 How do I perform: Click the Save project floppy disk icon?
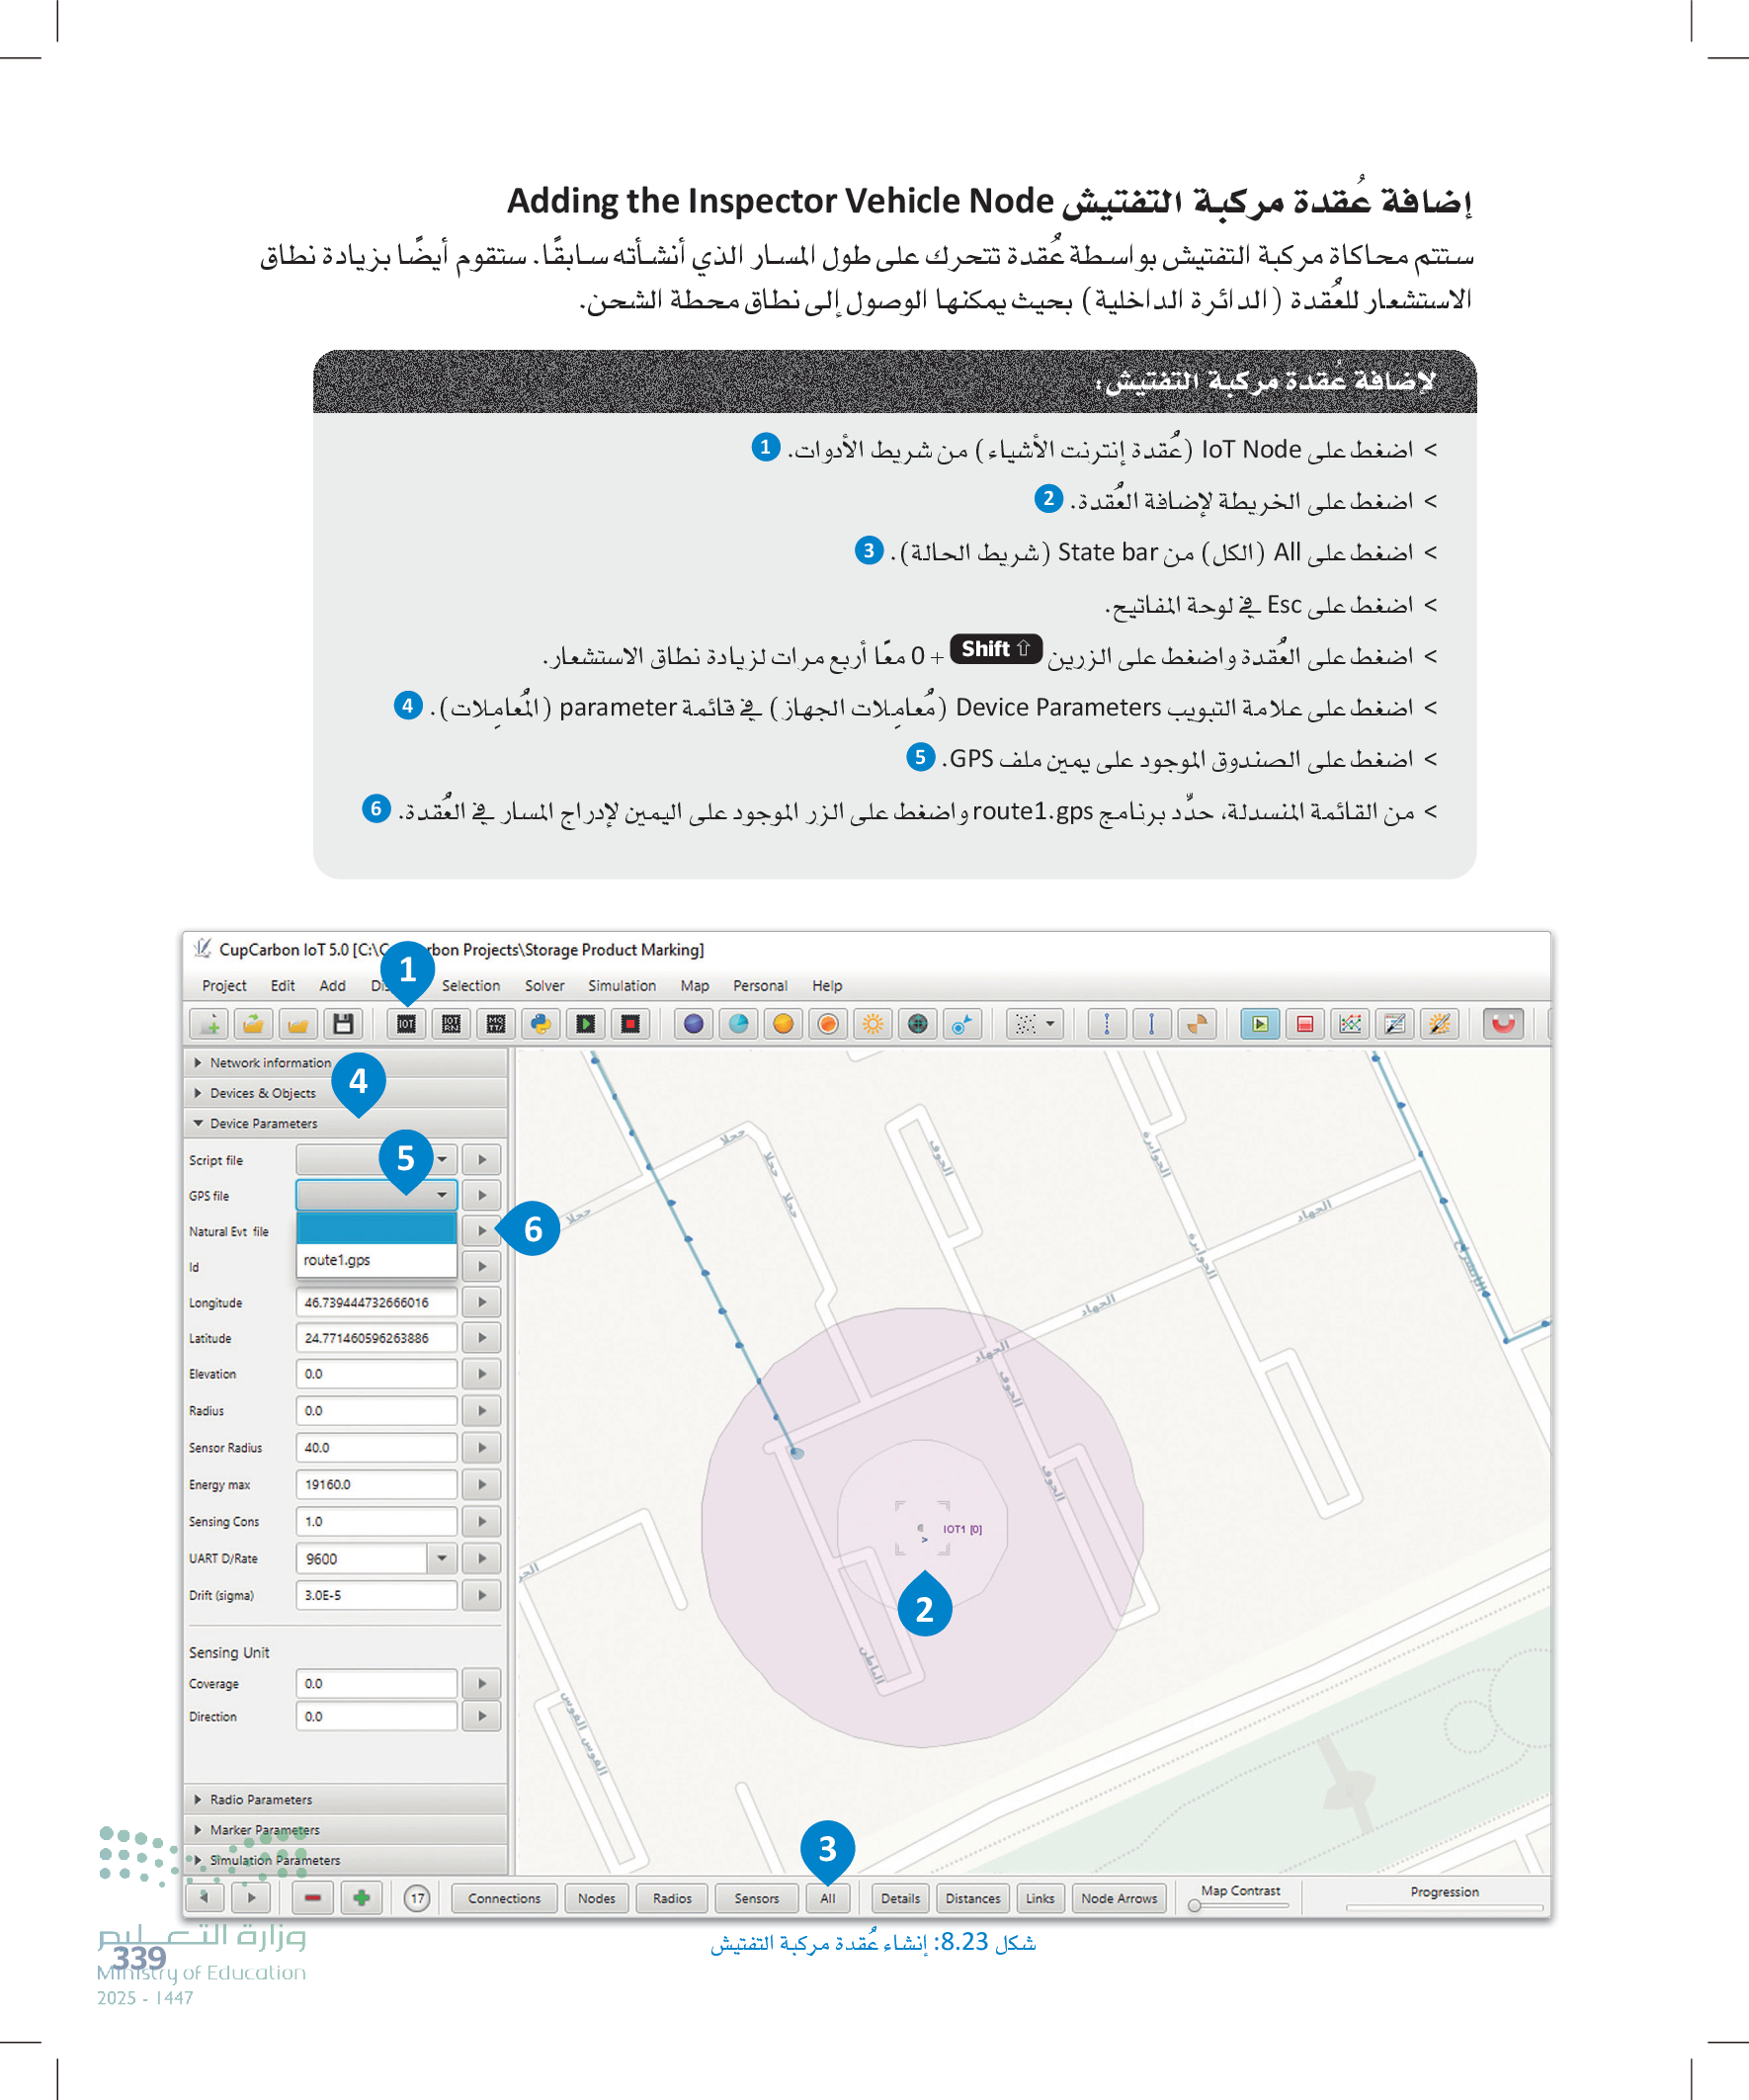(x=342, y=1024)
